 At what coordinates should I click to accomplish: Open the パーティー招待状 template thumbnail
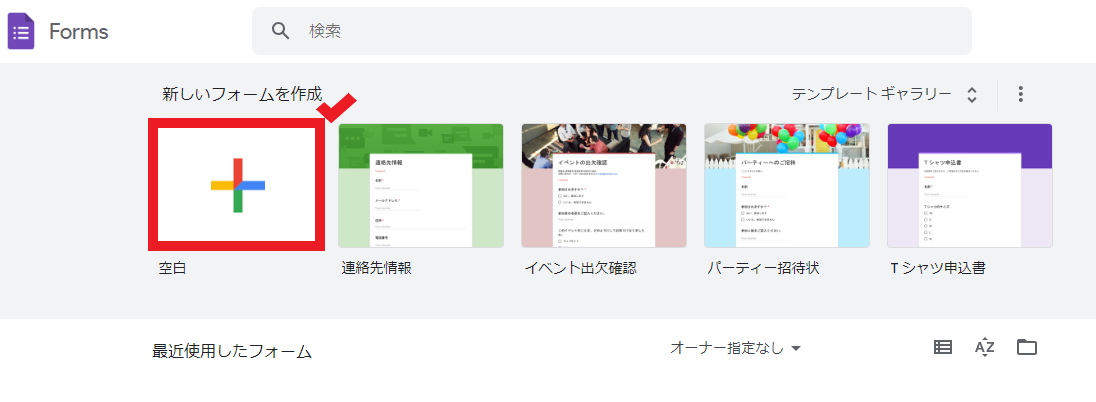787,185
